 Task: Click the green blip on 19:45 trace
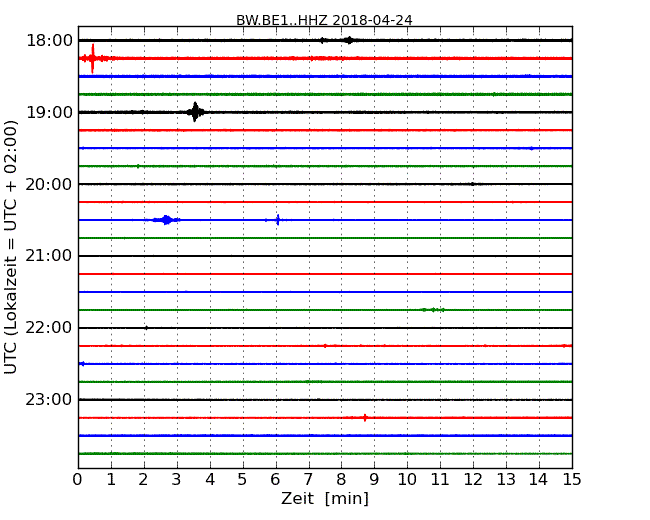coord(138,166)
